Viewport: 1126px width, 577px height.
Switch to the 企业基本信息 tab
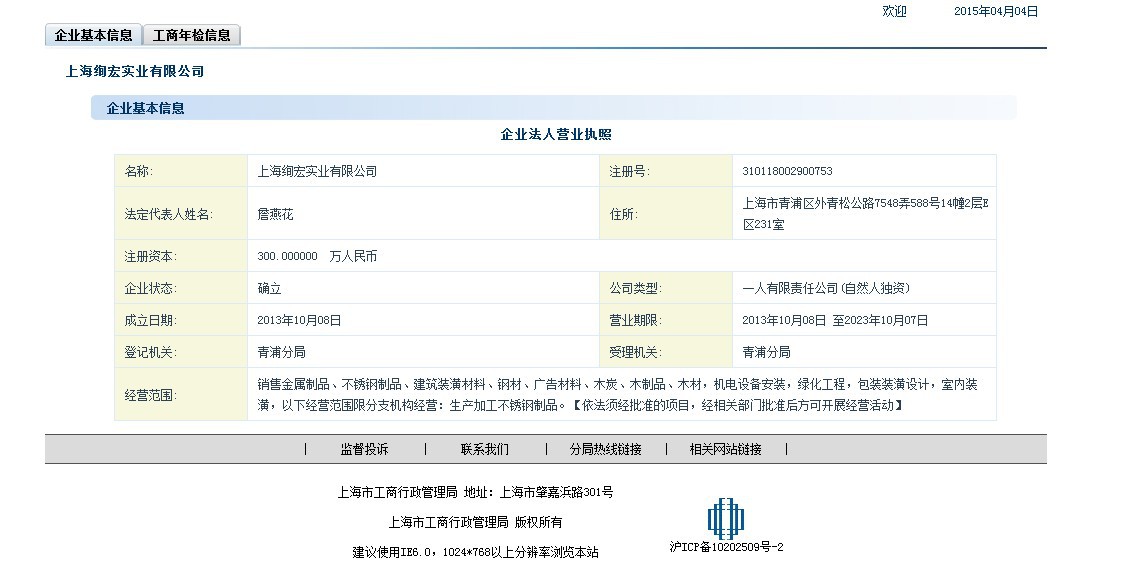(94, 35)
